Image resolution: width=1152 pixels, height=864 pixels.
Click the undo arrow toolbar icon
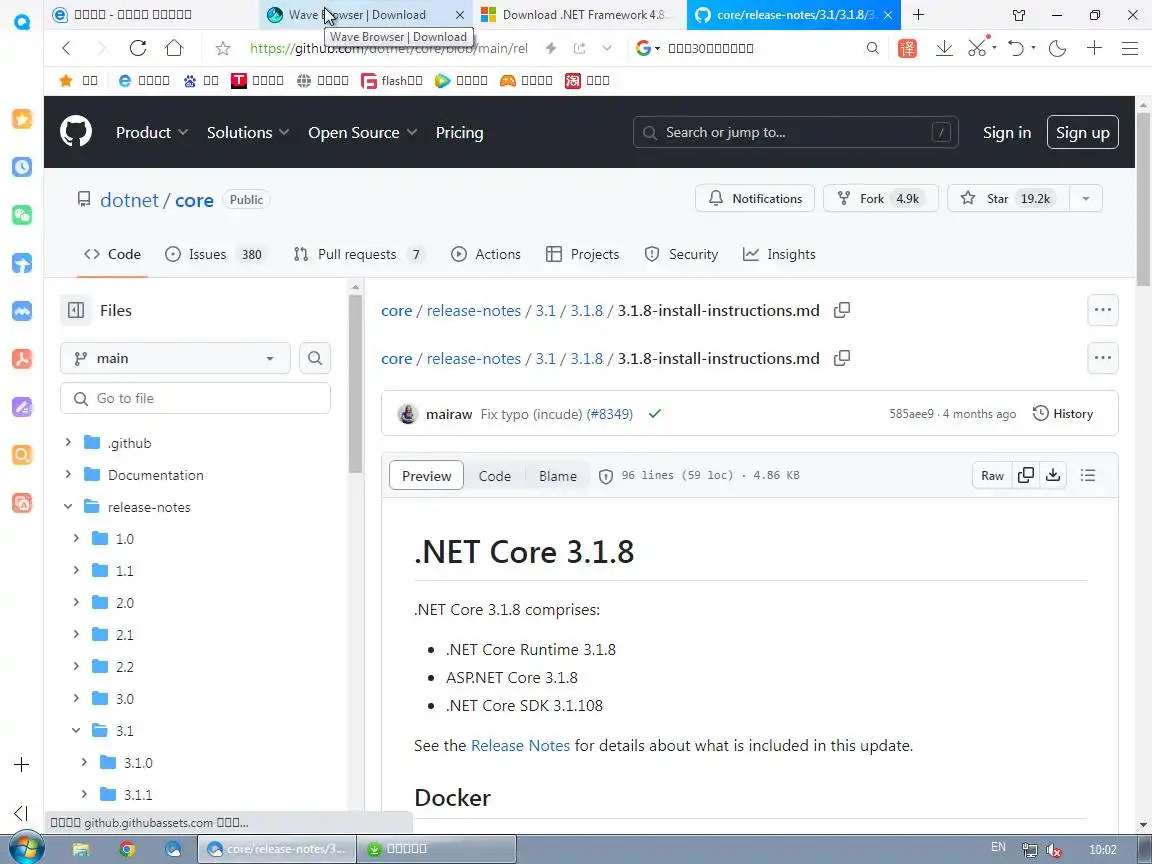click(1016, 48)
